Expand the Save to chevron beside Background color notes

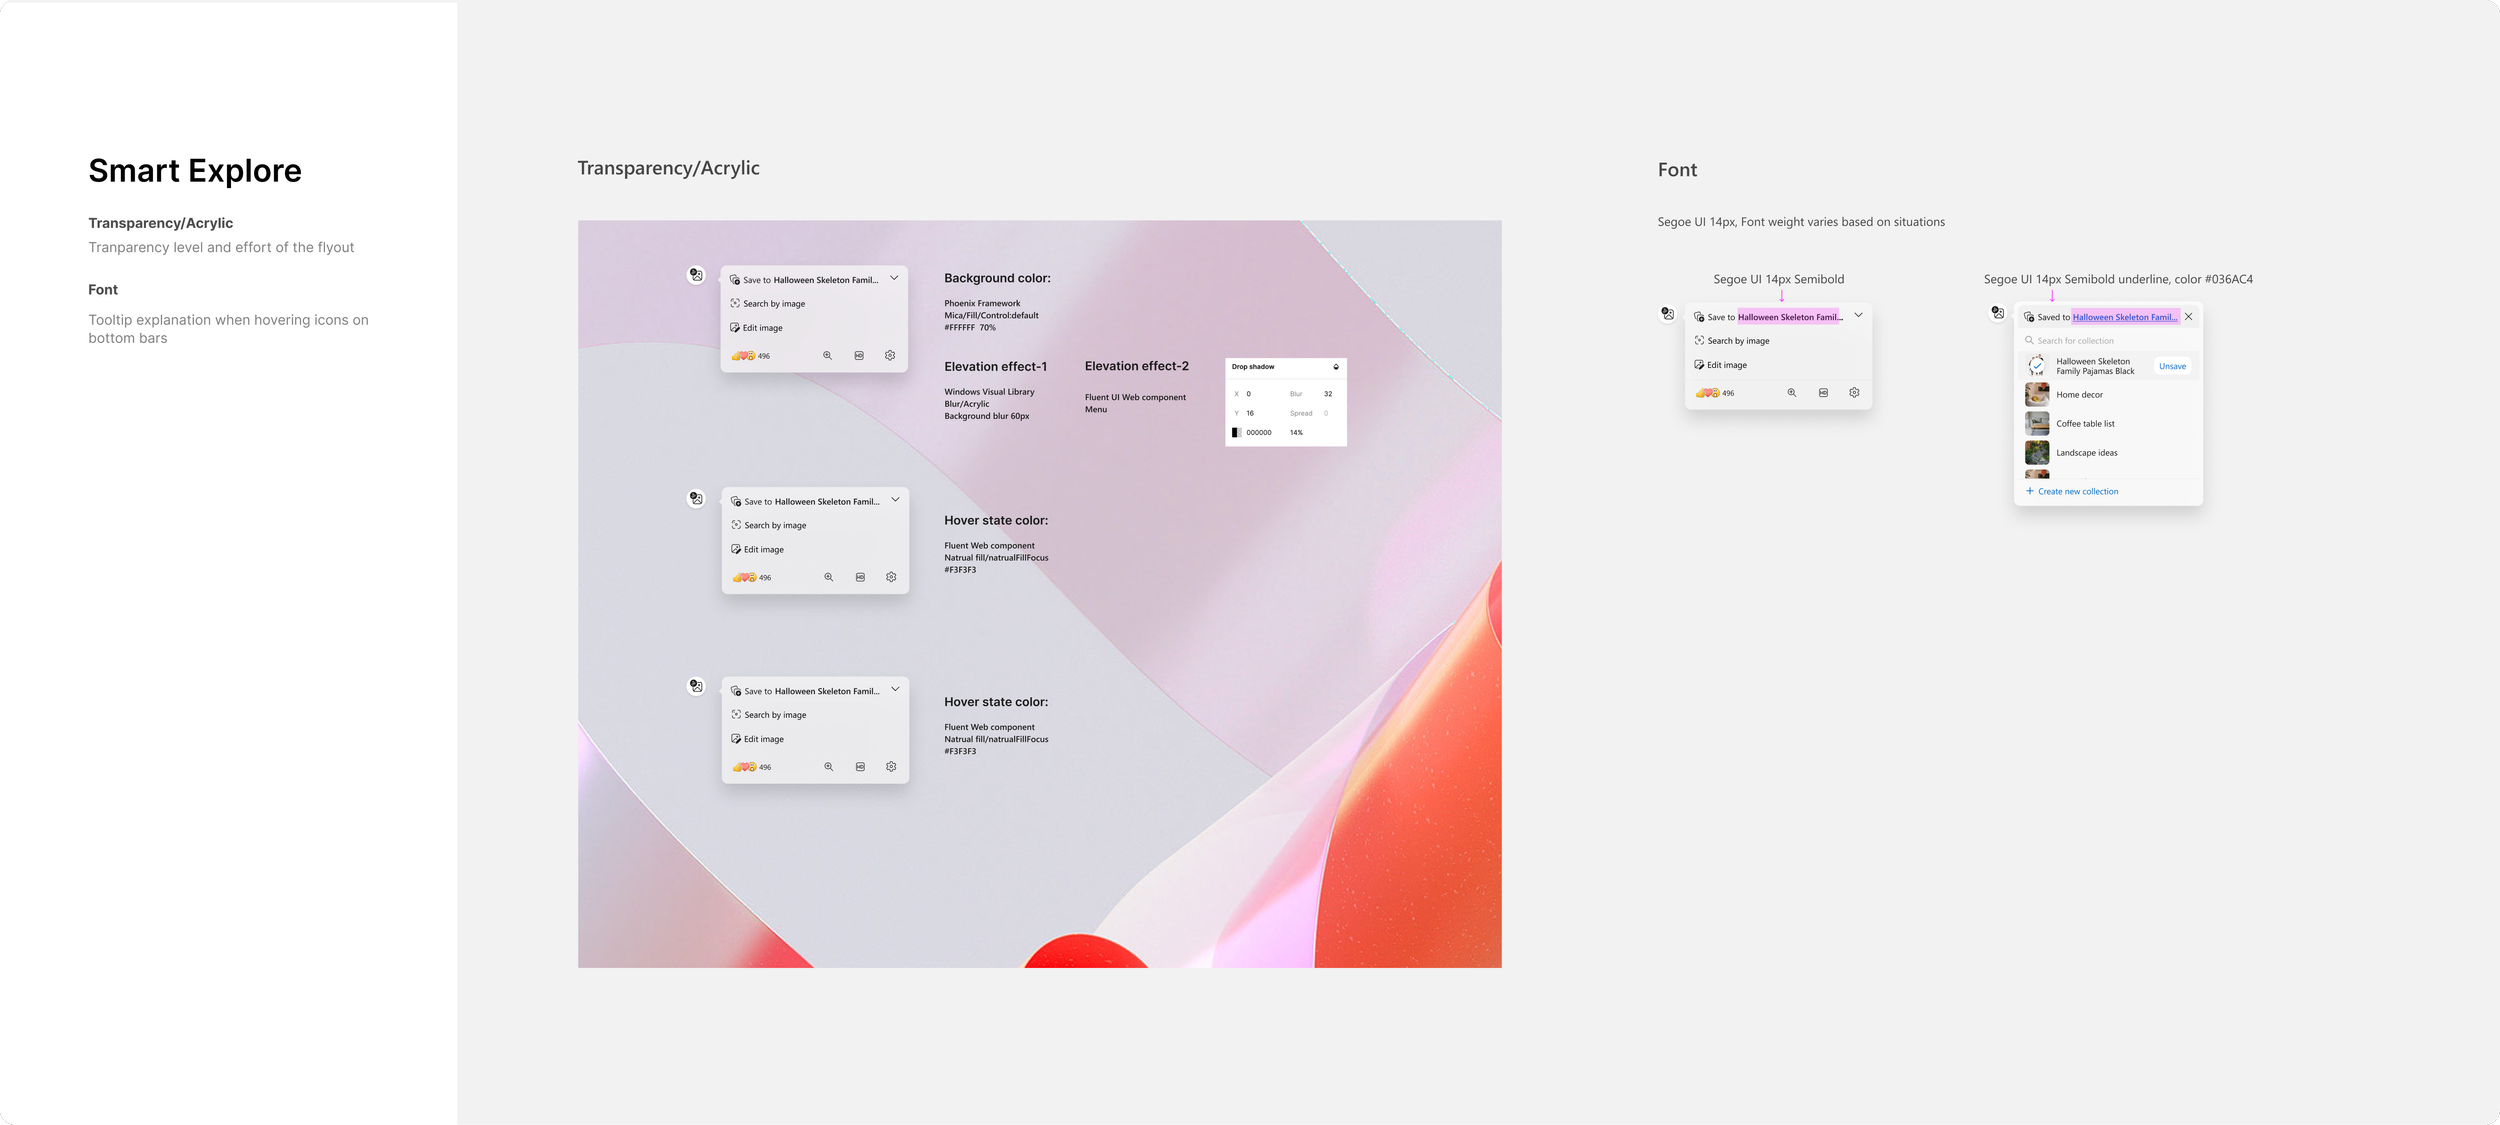click(x=894, y=278)
